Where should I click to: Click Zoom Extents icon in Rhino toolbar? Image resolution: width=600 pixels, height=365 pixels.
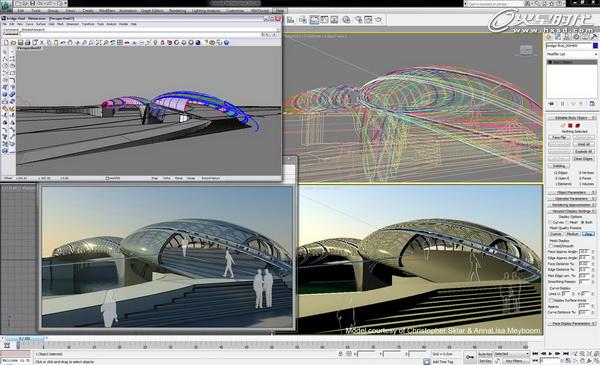(x=98, y=42)
